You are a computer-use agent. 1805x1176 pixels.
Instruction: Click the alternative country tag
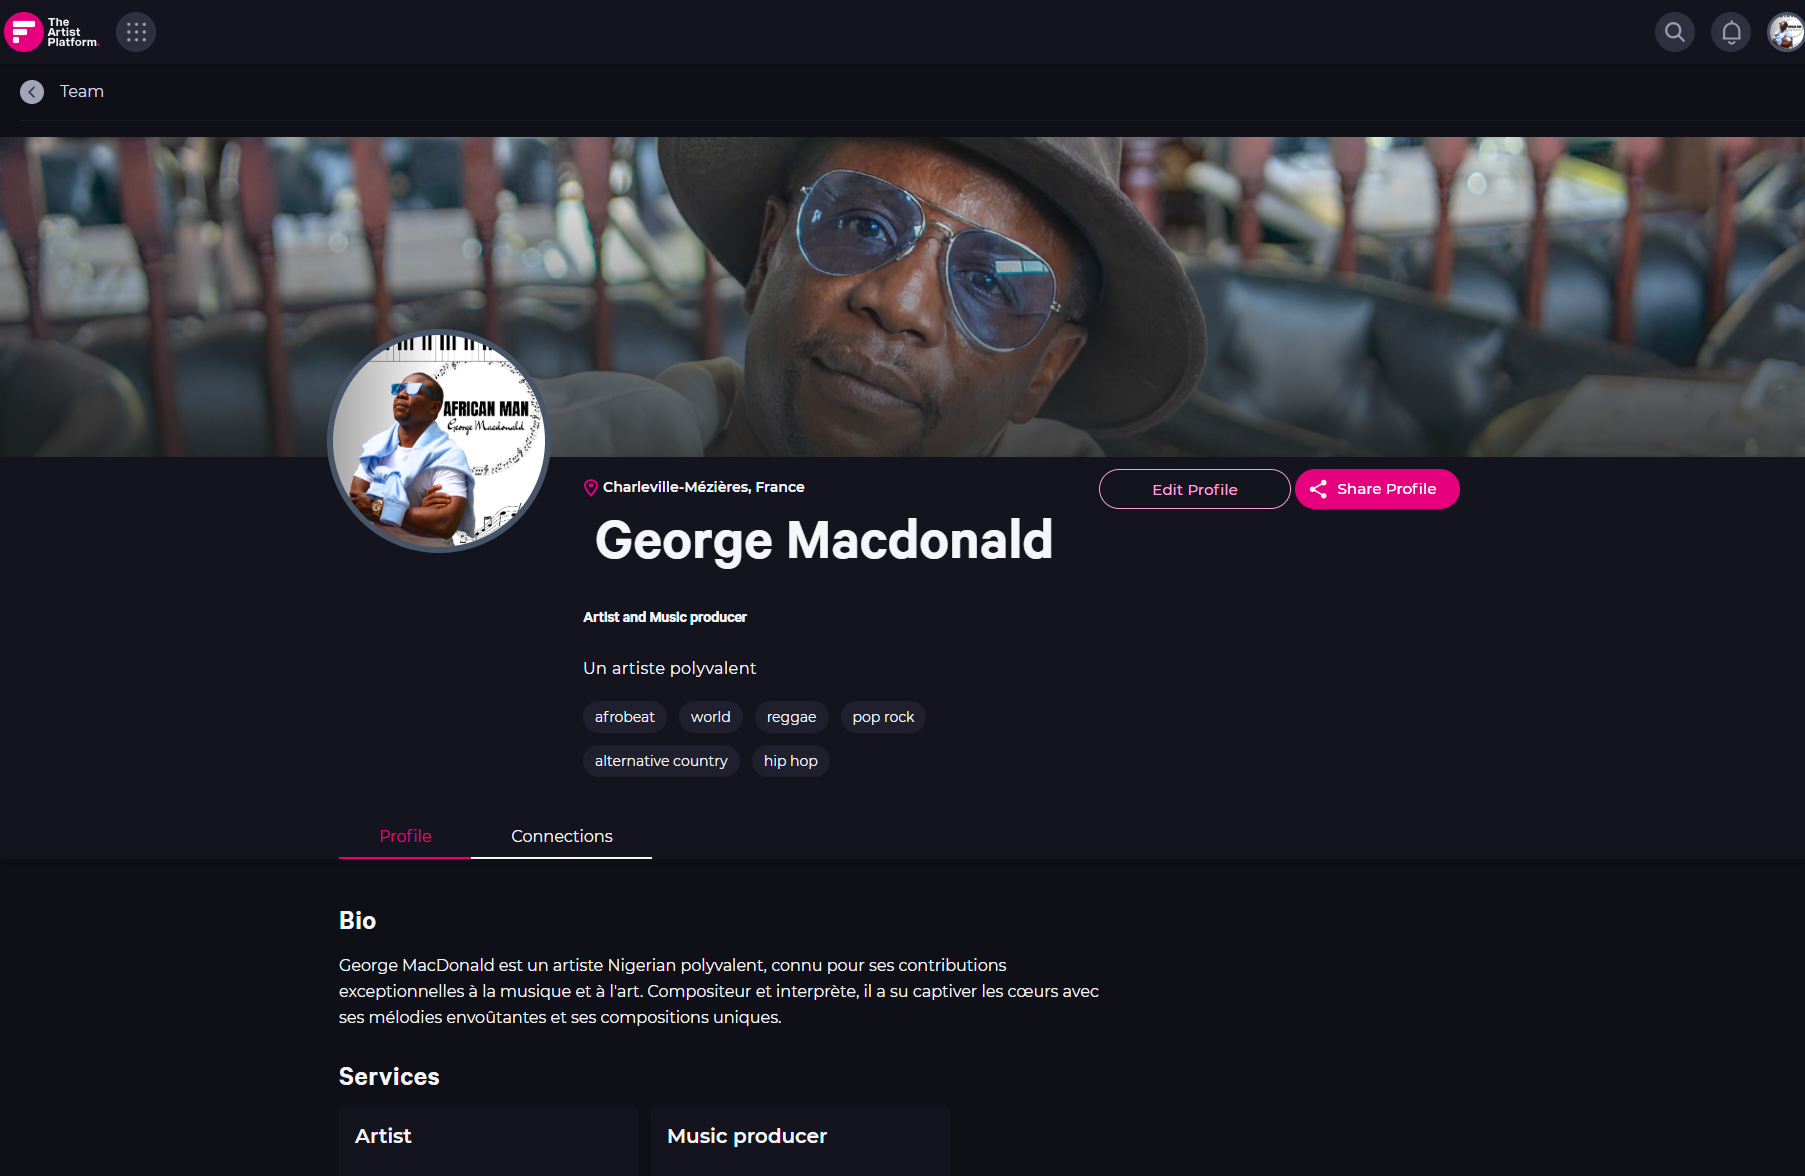tap(661, 761)
